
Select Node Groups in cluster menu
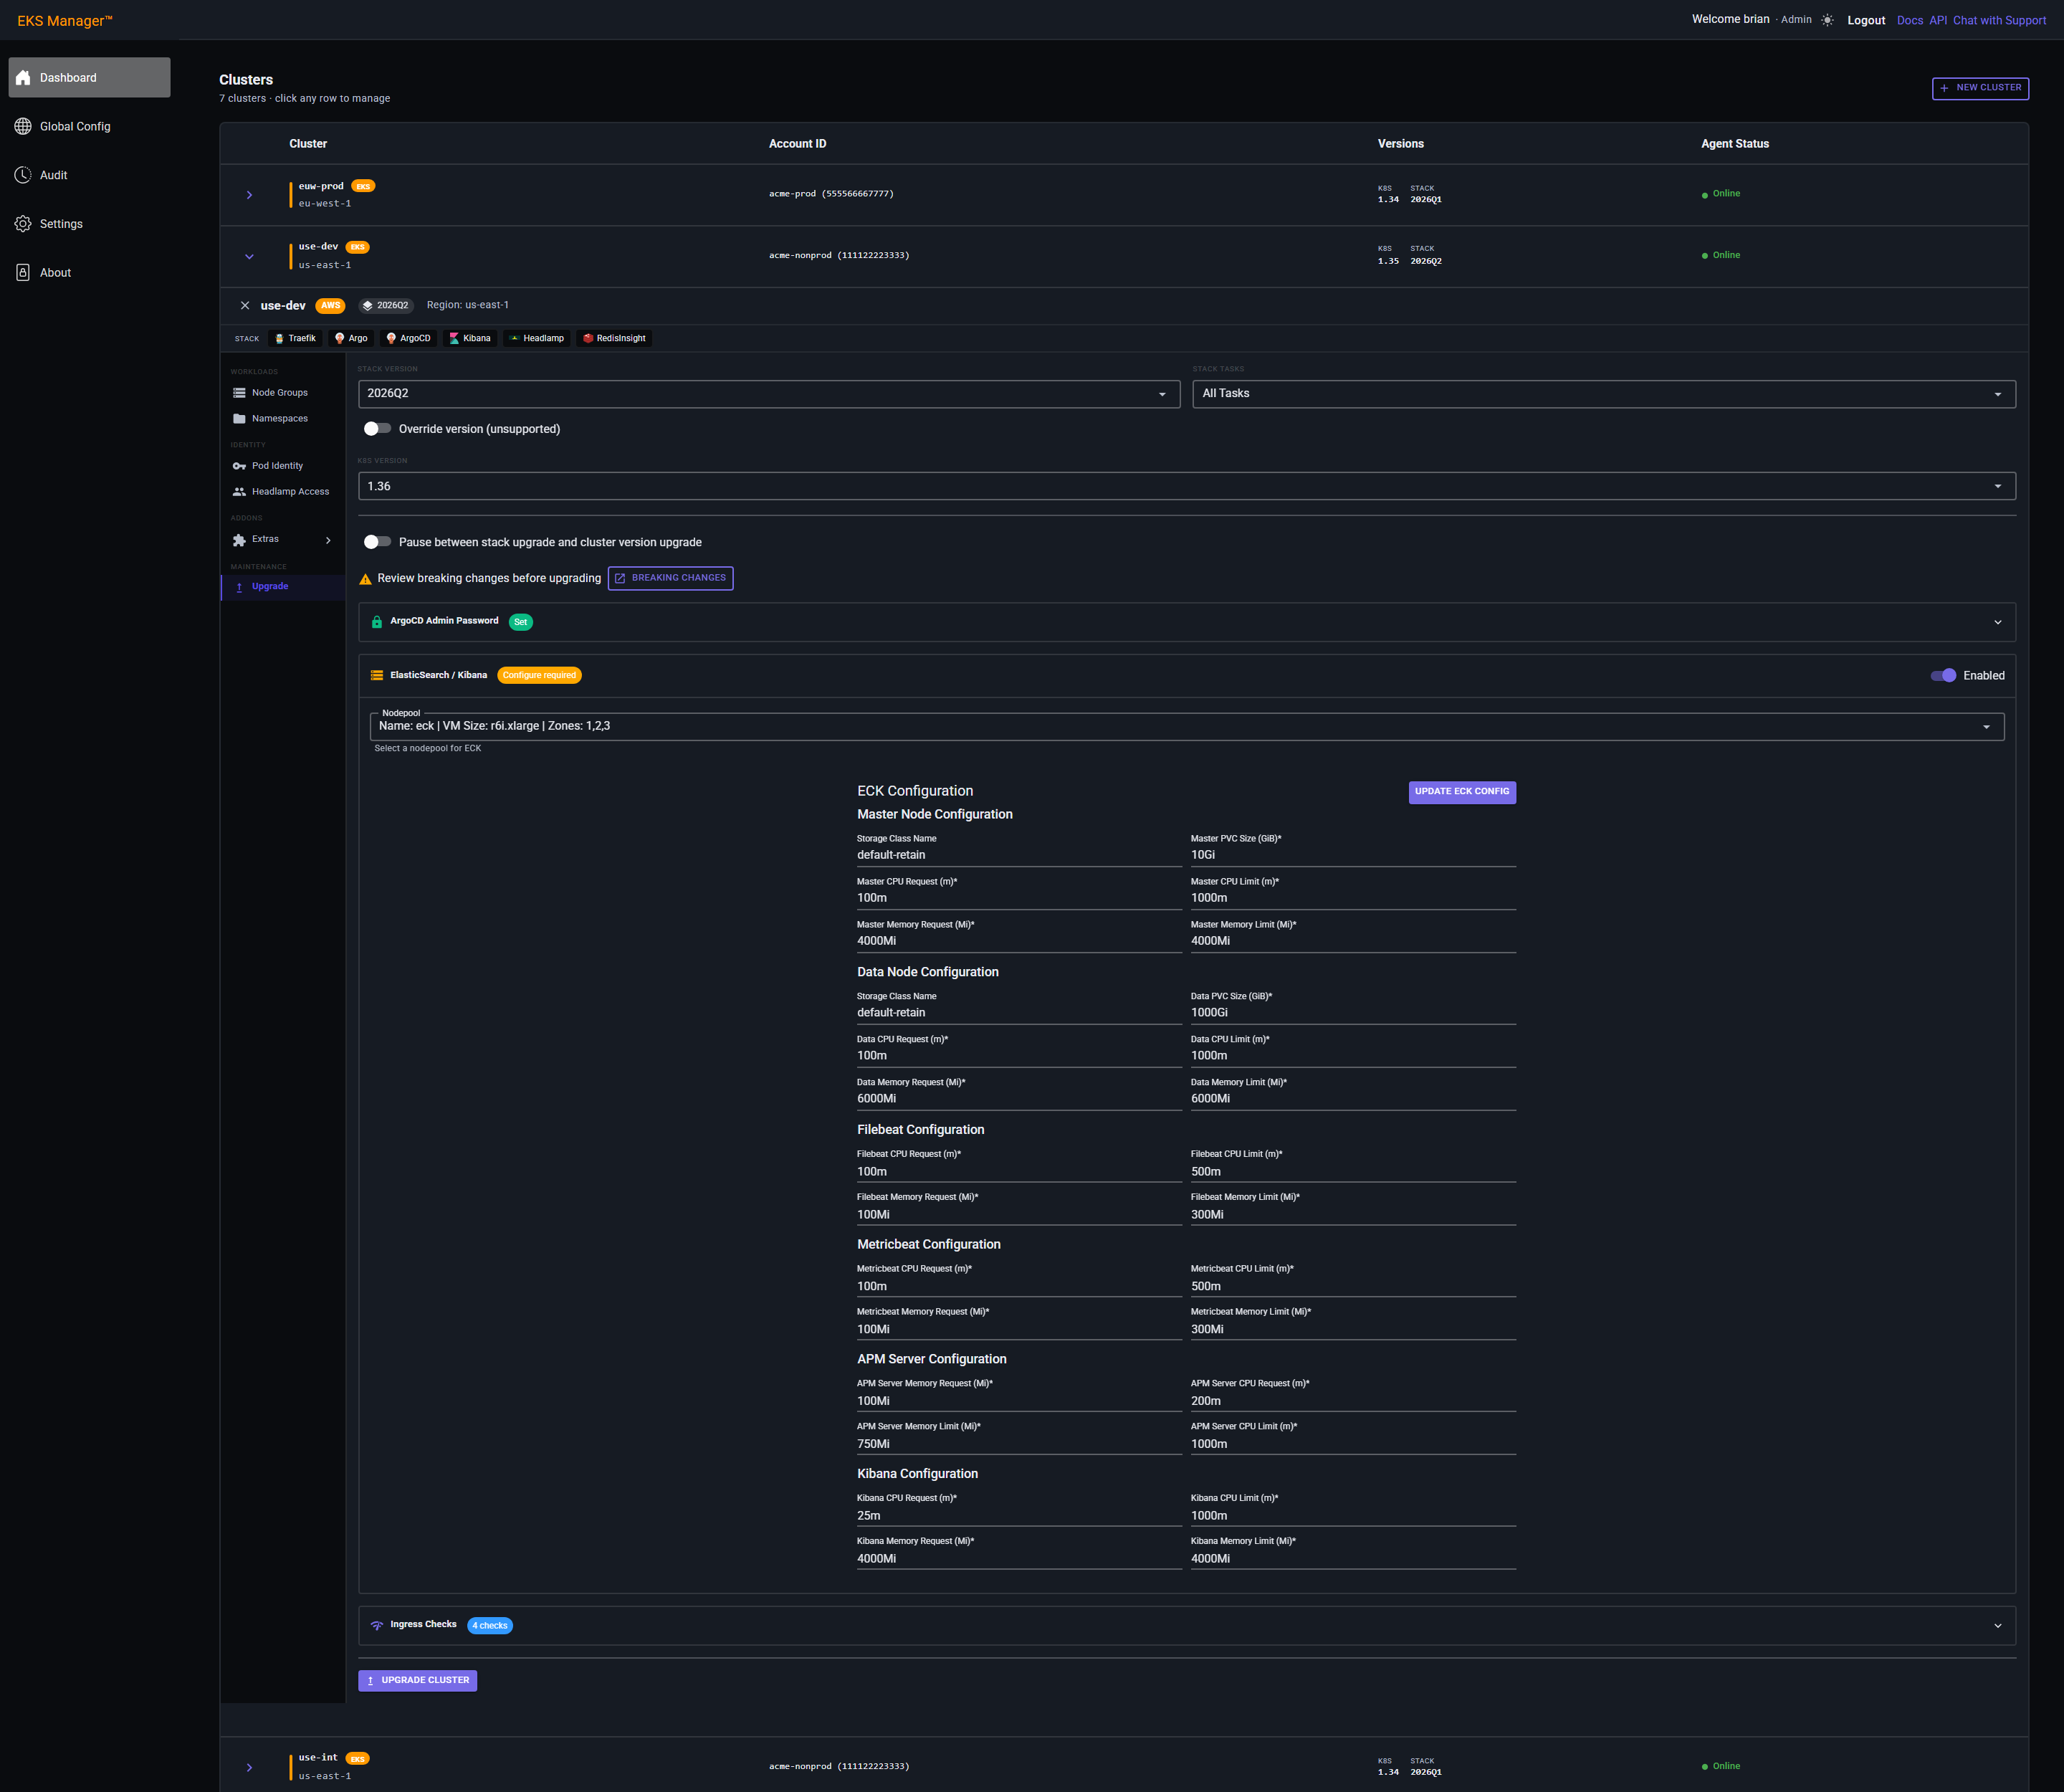tap(283, 393)
